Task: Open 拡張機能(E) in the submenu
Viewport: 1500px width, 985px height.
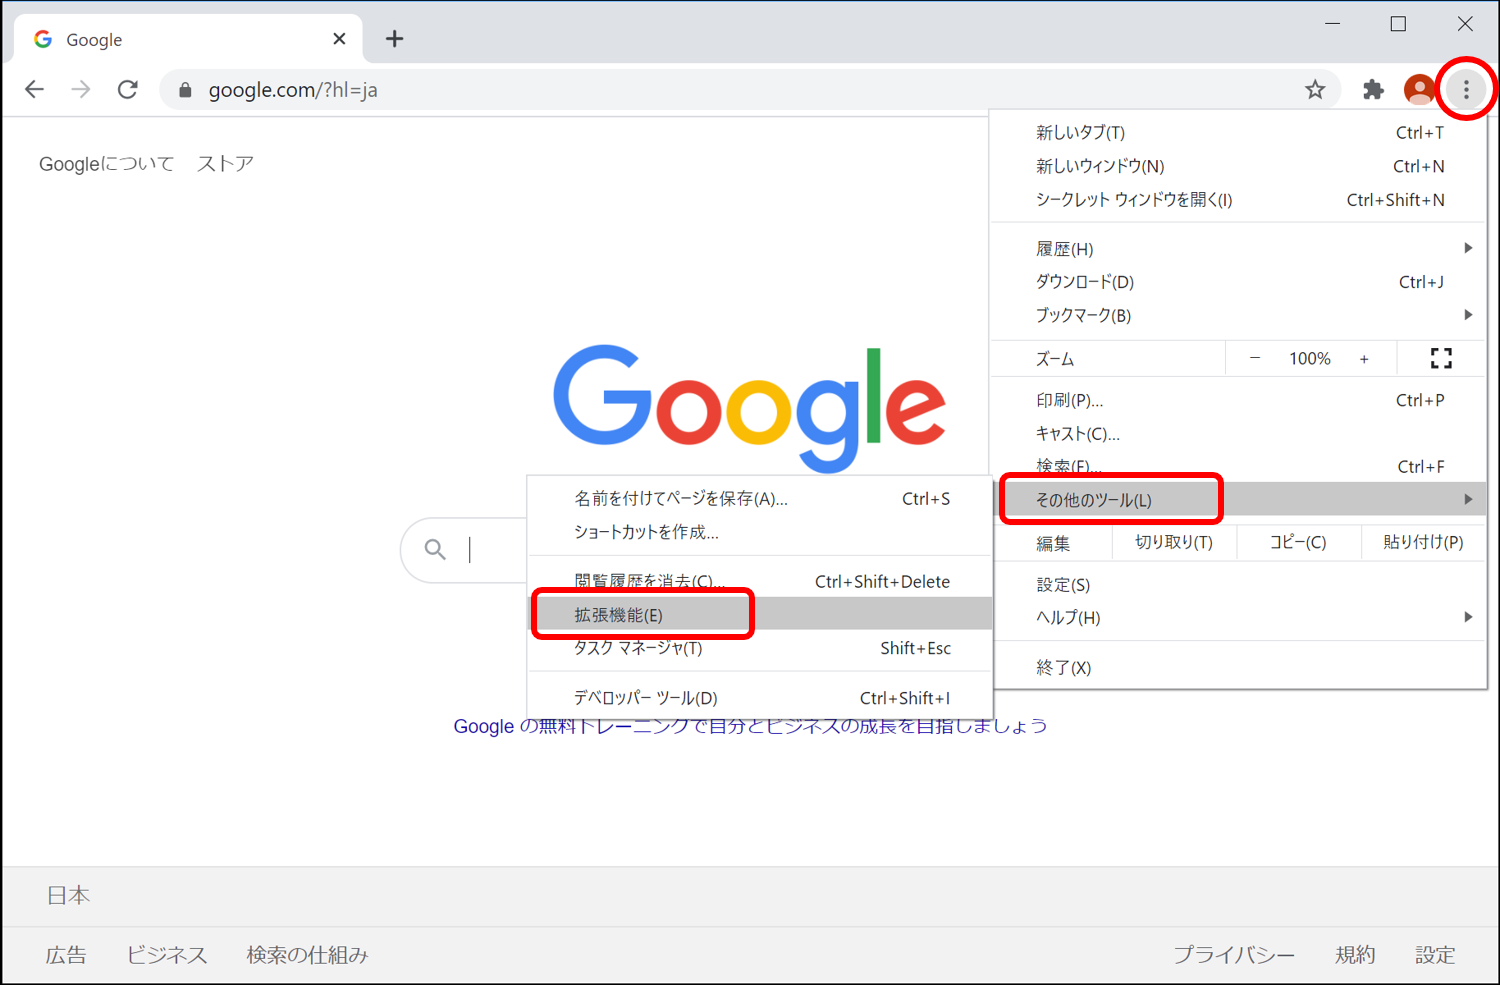Action: click(x=760, y=614)
